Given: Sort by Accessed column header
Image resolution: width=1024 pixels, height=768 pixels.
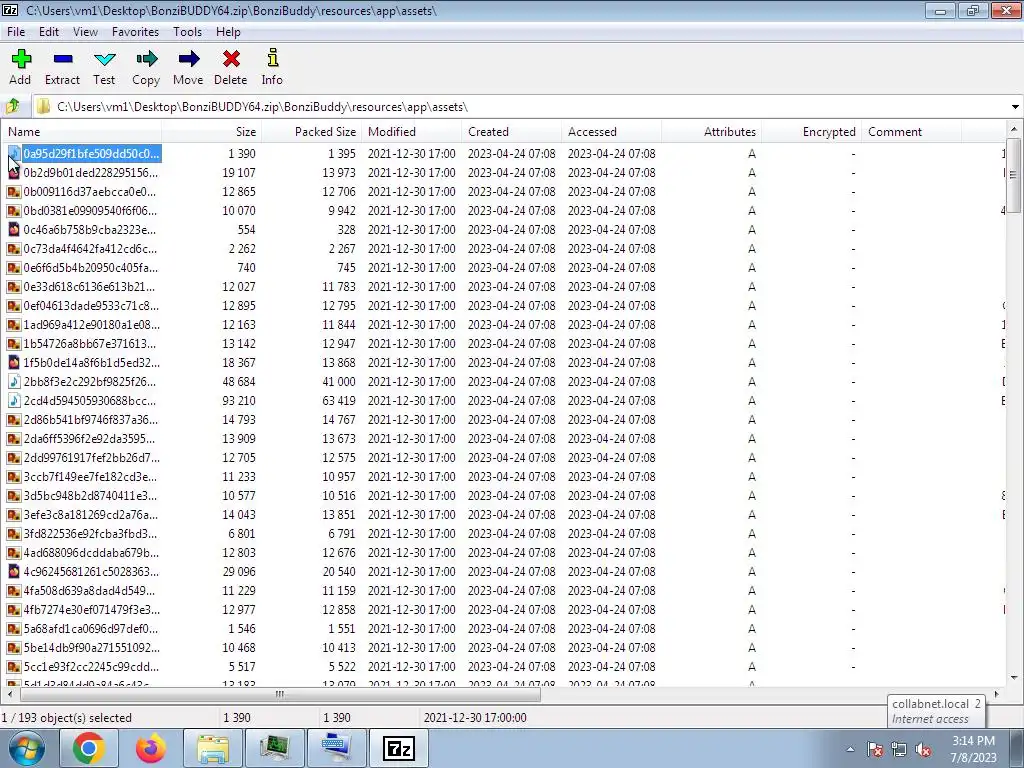Looking at the screenshot, I should (x=611, y=131).
